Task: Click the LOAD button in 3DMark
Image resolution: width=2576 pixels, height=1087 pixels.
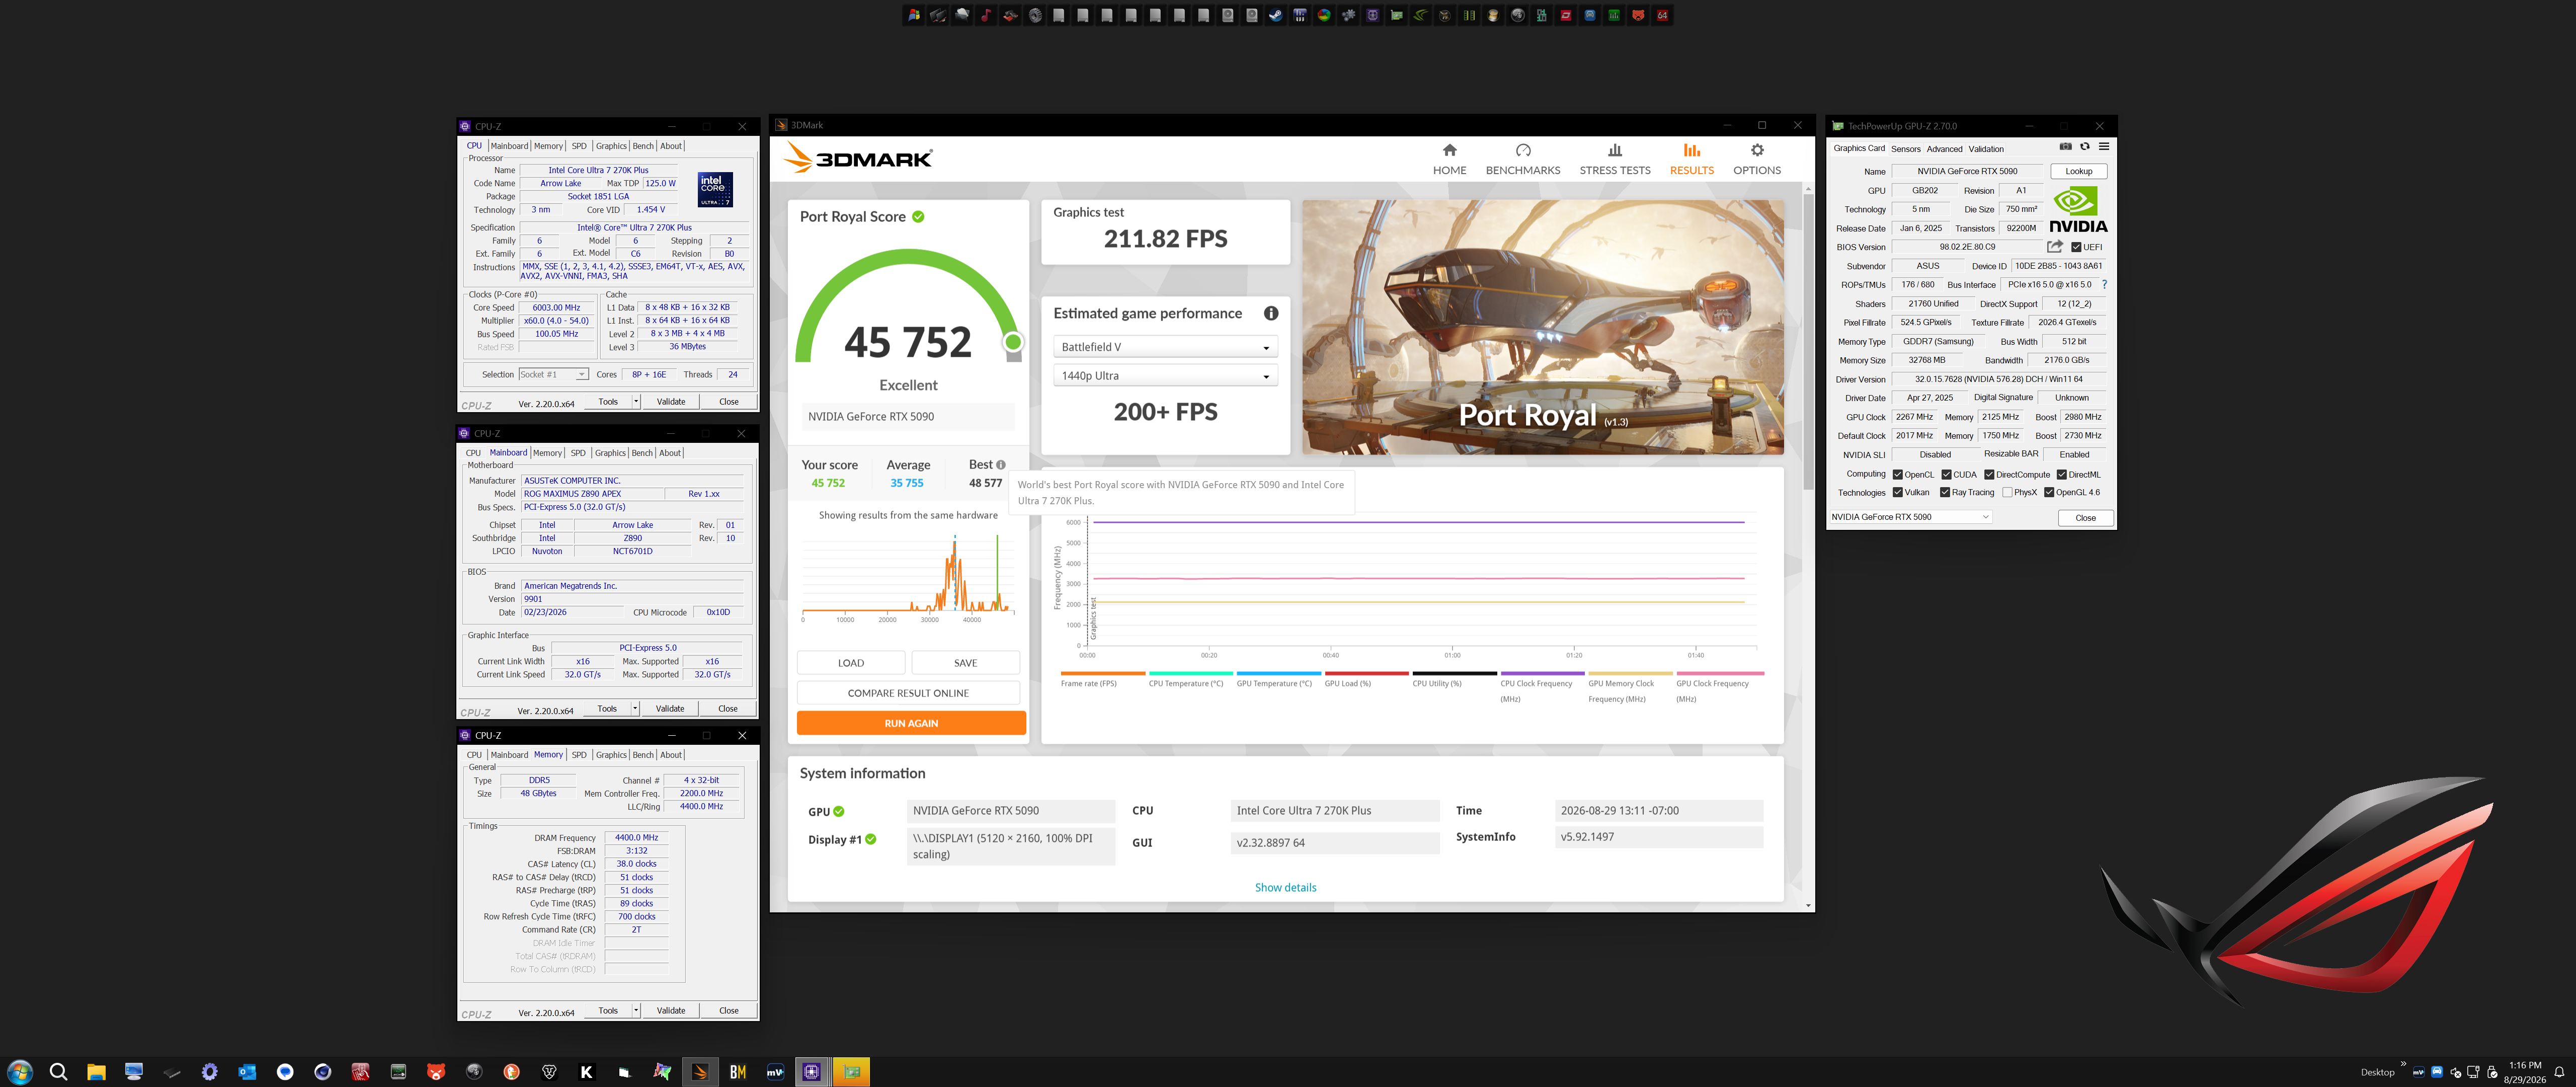Action: point(851,663)
